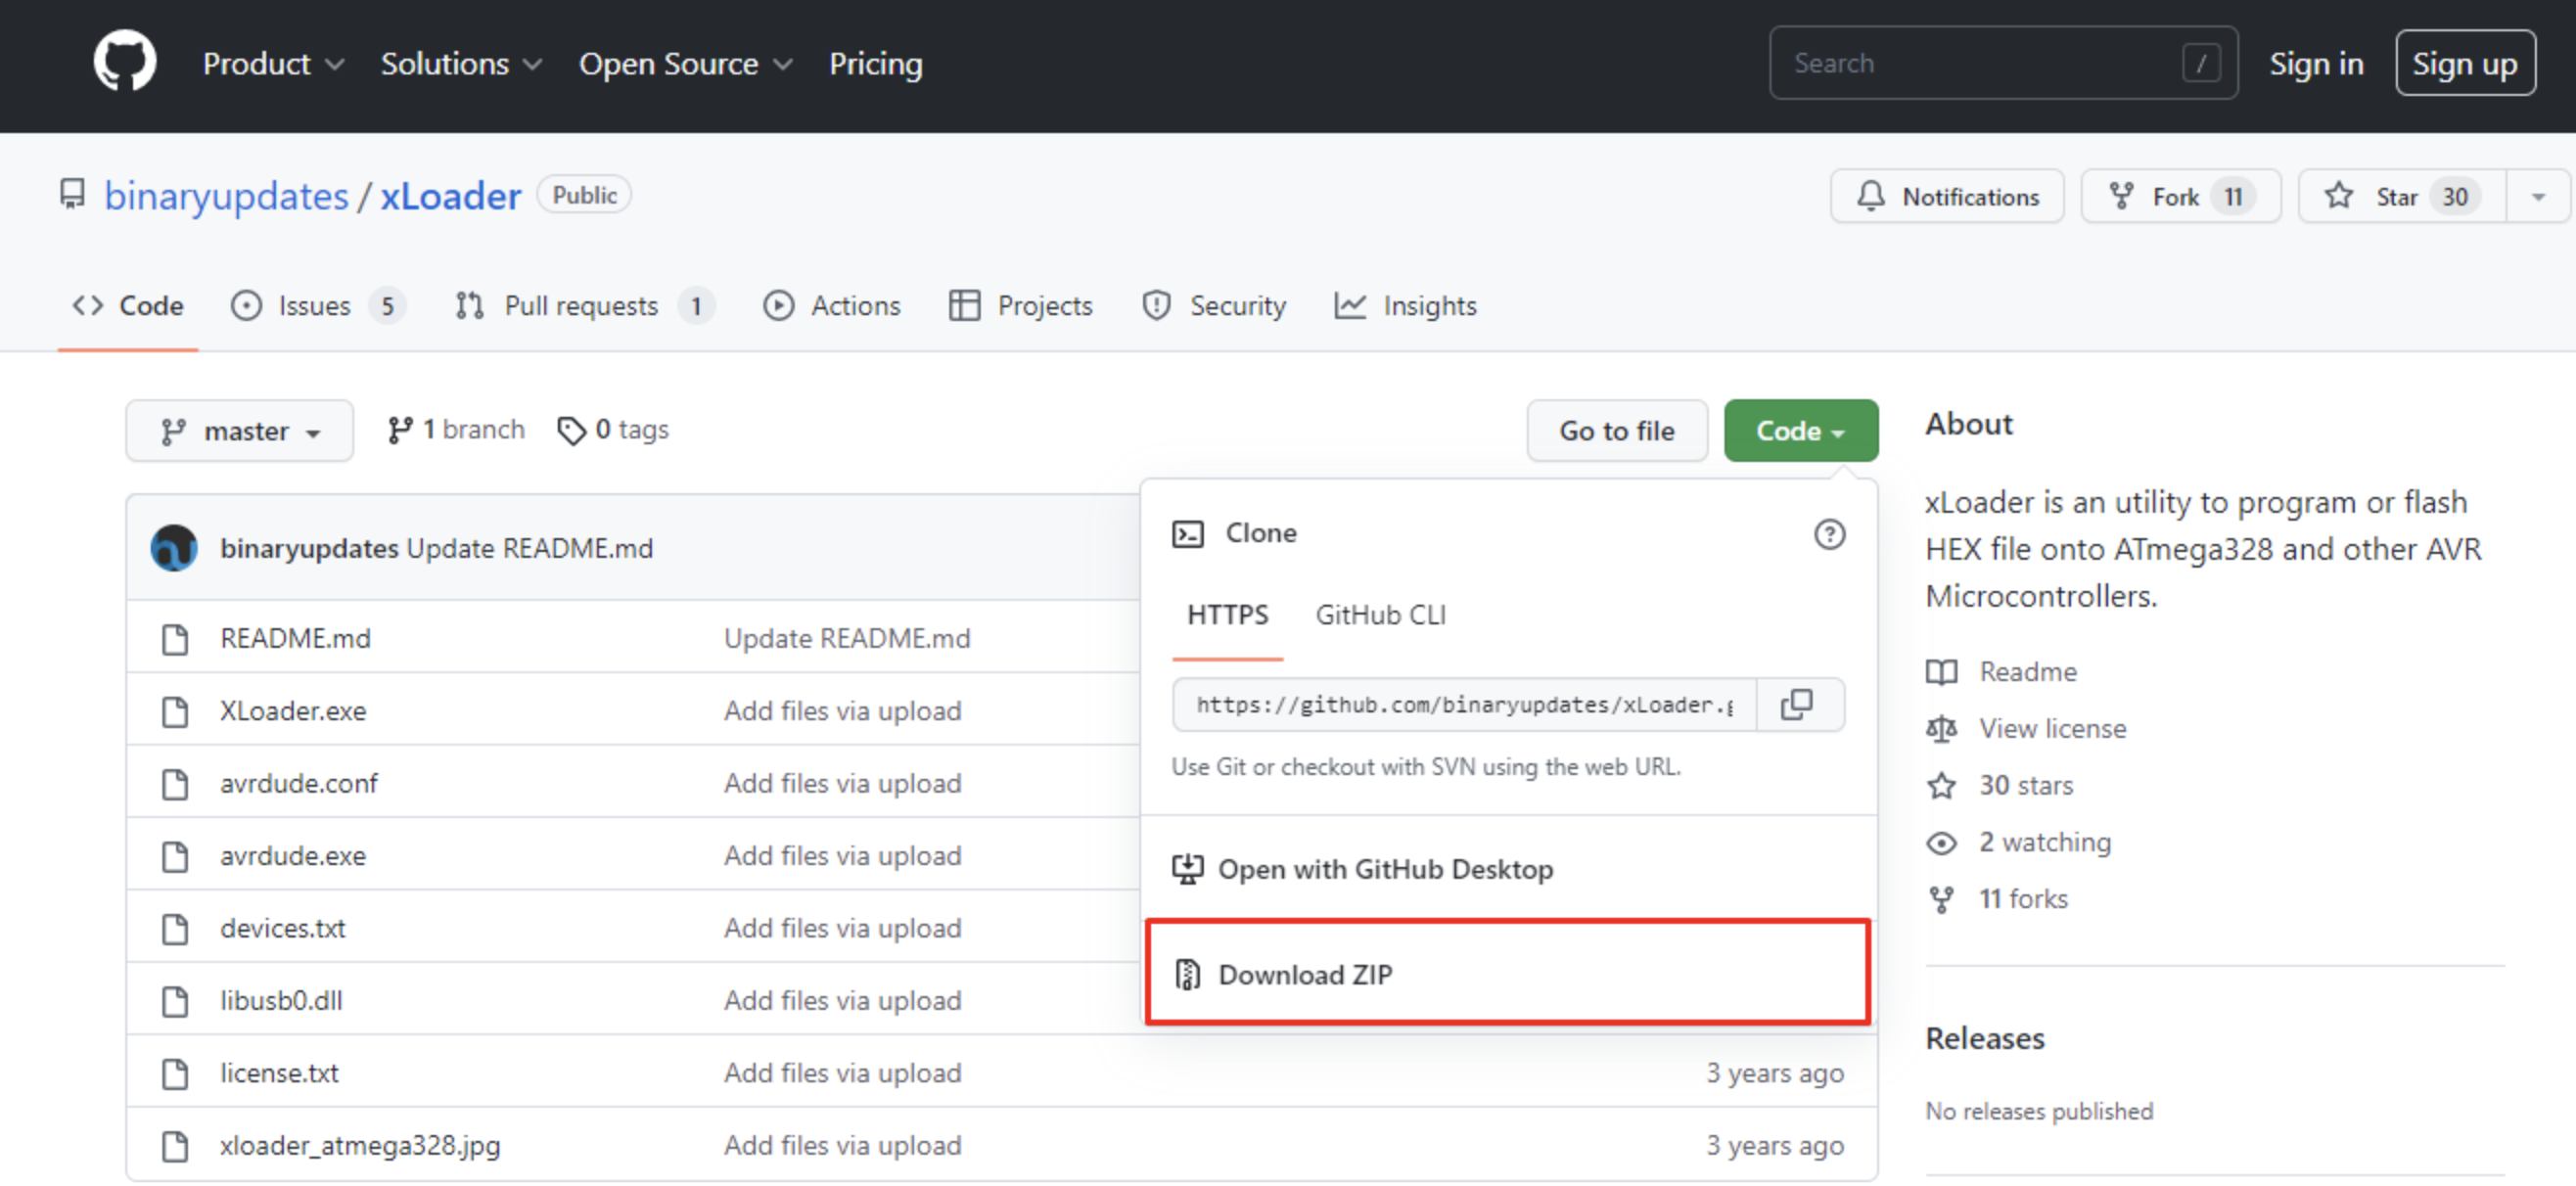Click the Clone terminal icon

click(x=1187, y=534)
